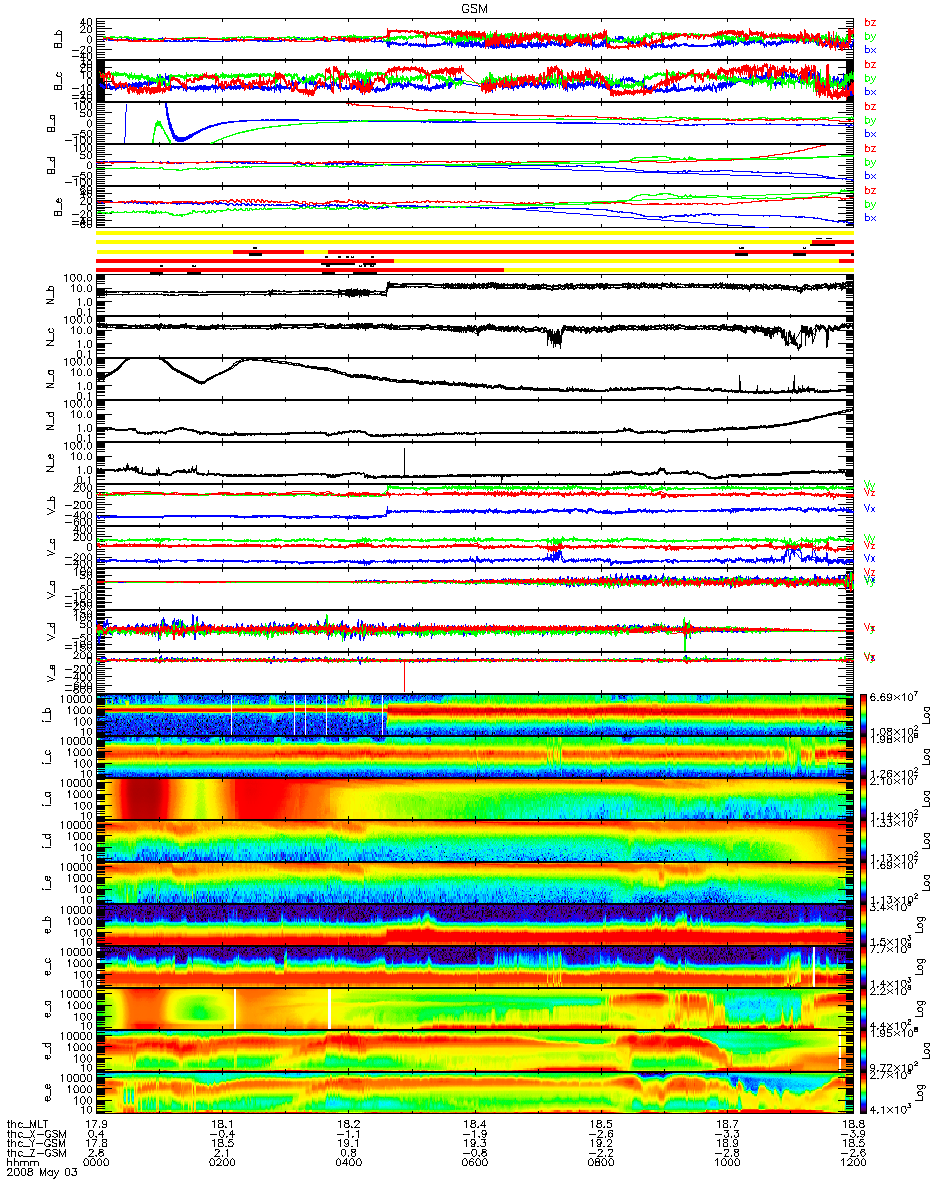Viewport: 930px width, 1200px height.
Task: Click the red spike in V_e panel
Action: [404, 676]
